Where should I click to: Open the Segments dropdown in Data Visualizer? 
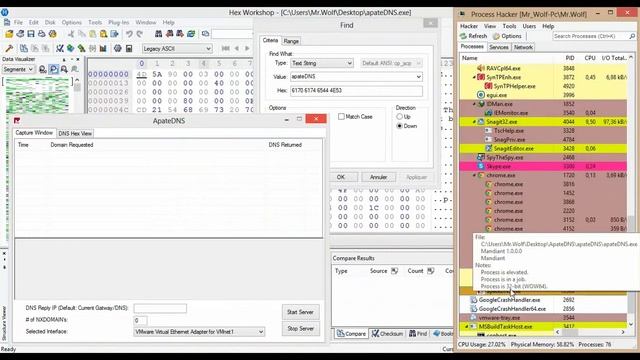click(18, 69)
